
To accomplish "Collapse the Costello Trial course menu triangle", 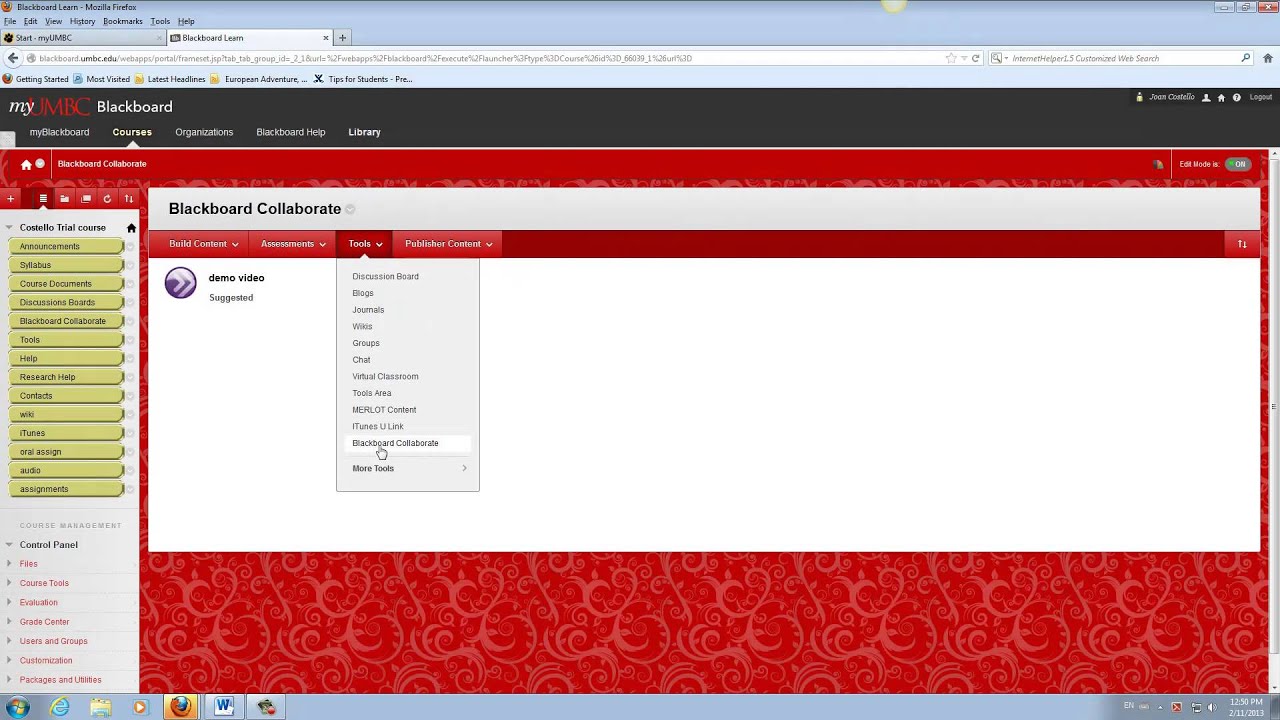I will 10,228.
